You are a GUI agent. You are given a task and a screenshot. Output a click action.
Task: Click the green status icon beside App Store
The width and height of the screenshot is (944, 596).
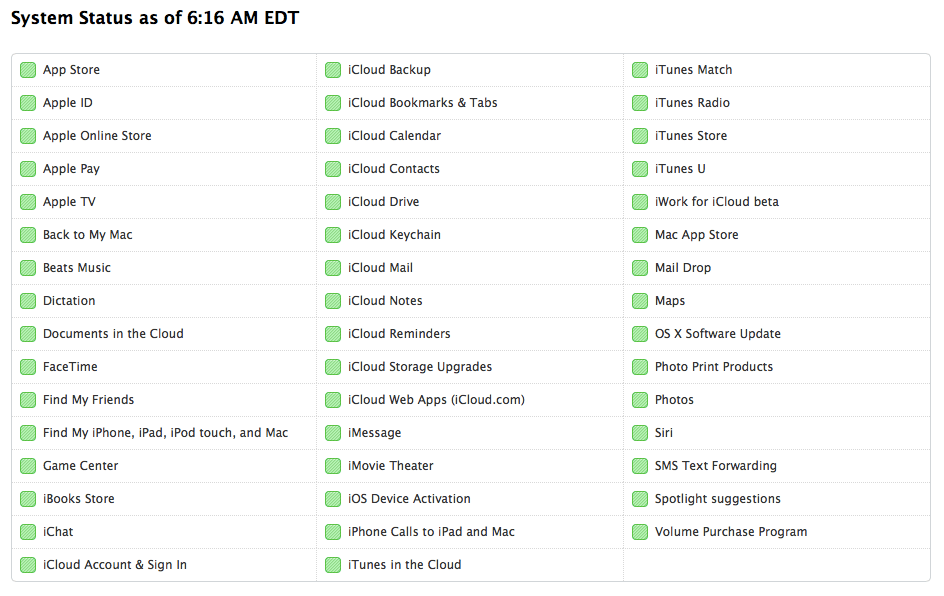(x=28, y=70)
